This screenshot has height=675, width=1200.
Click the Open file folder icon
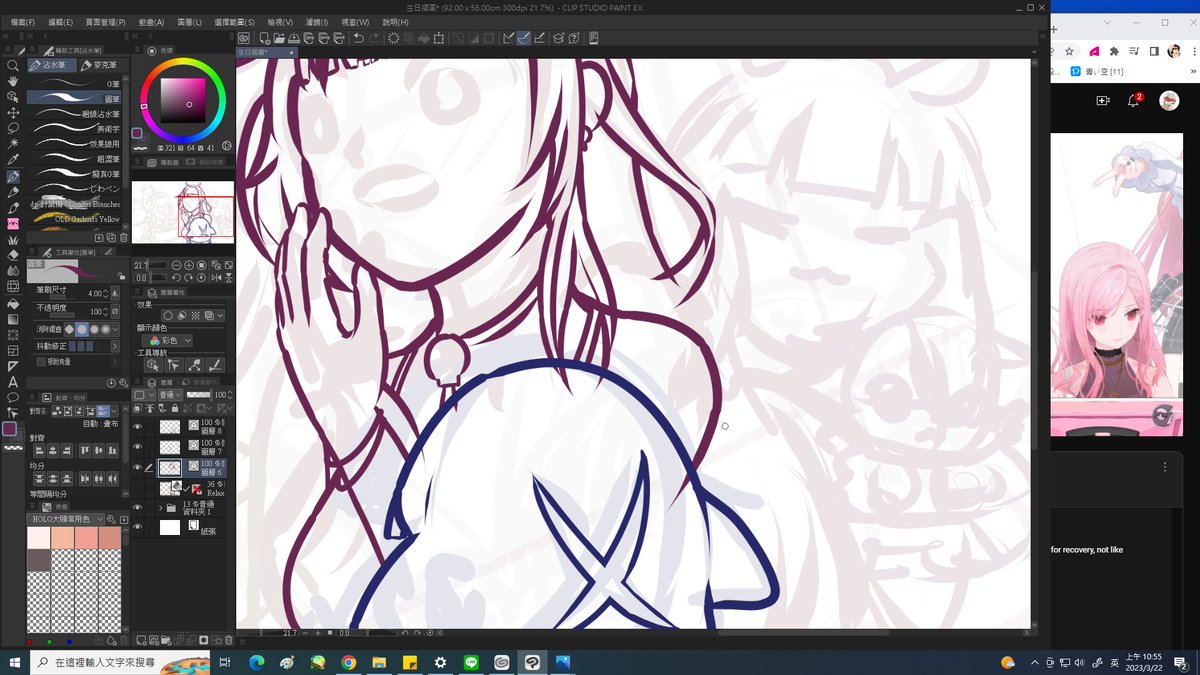278,38
